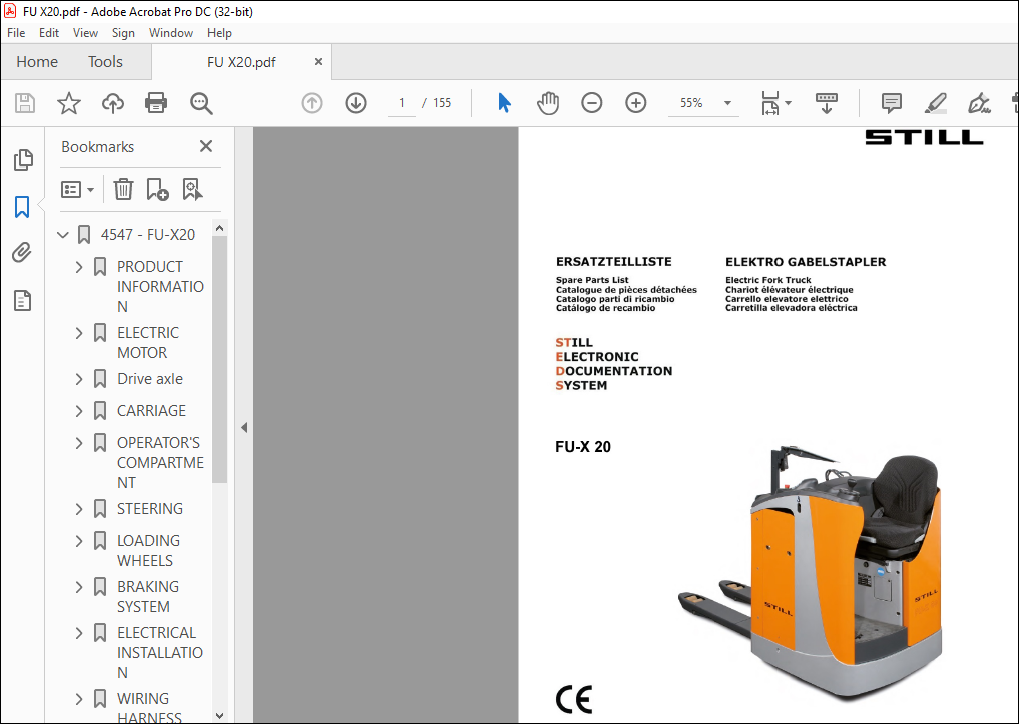The height and width of the screenshot is (724, 1019).
Task: Open the attachments paperclip icon
Action: pyautogui.click(x=22, y=252)
